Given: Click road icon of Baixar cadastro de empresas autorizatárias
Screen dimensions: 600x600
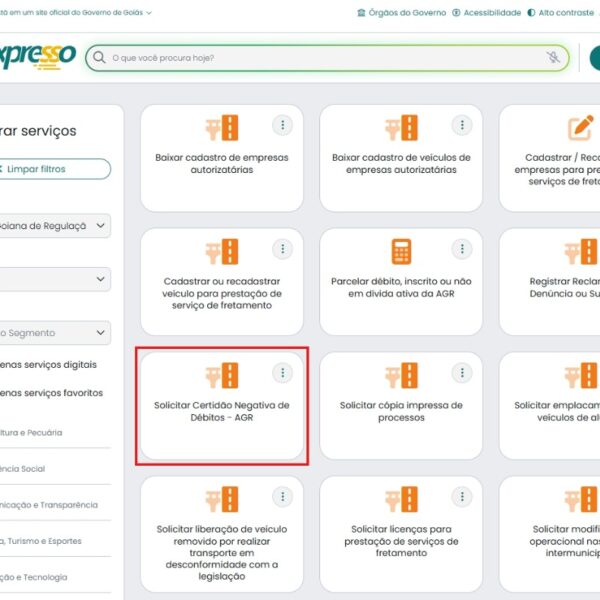Looking at the screenshot, I should point(222,128).
